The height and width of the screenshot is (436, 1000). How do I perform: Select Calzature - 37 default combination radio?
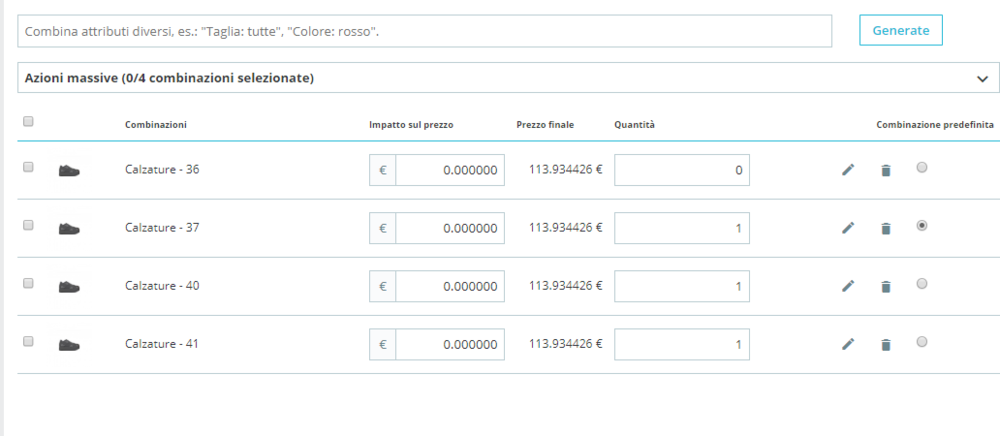922,225
